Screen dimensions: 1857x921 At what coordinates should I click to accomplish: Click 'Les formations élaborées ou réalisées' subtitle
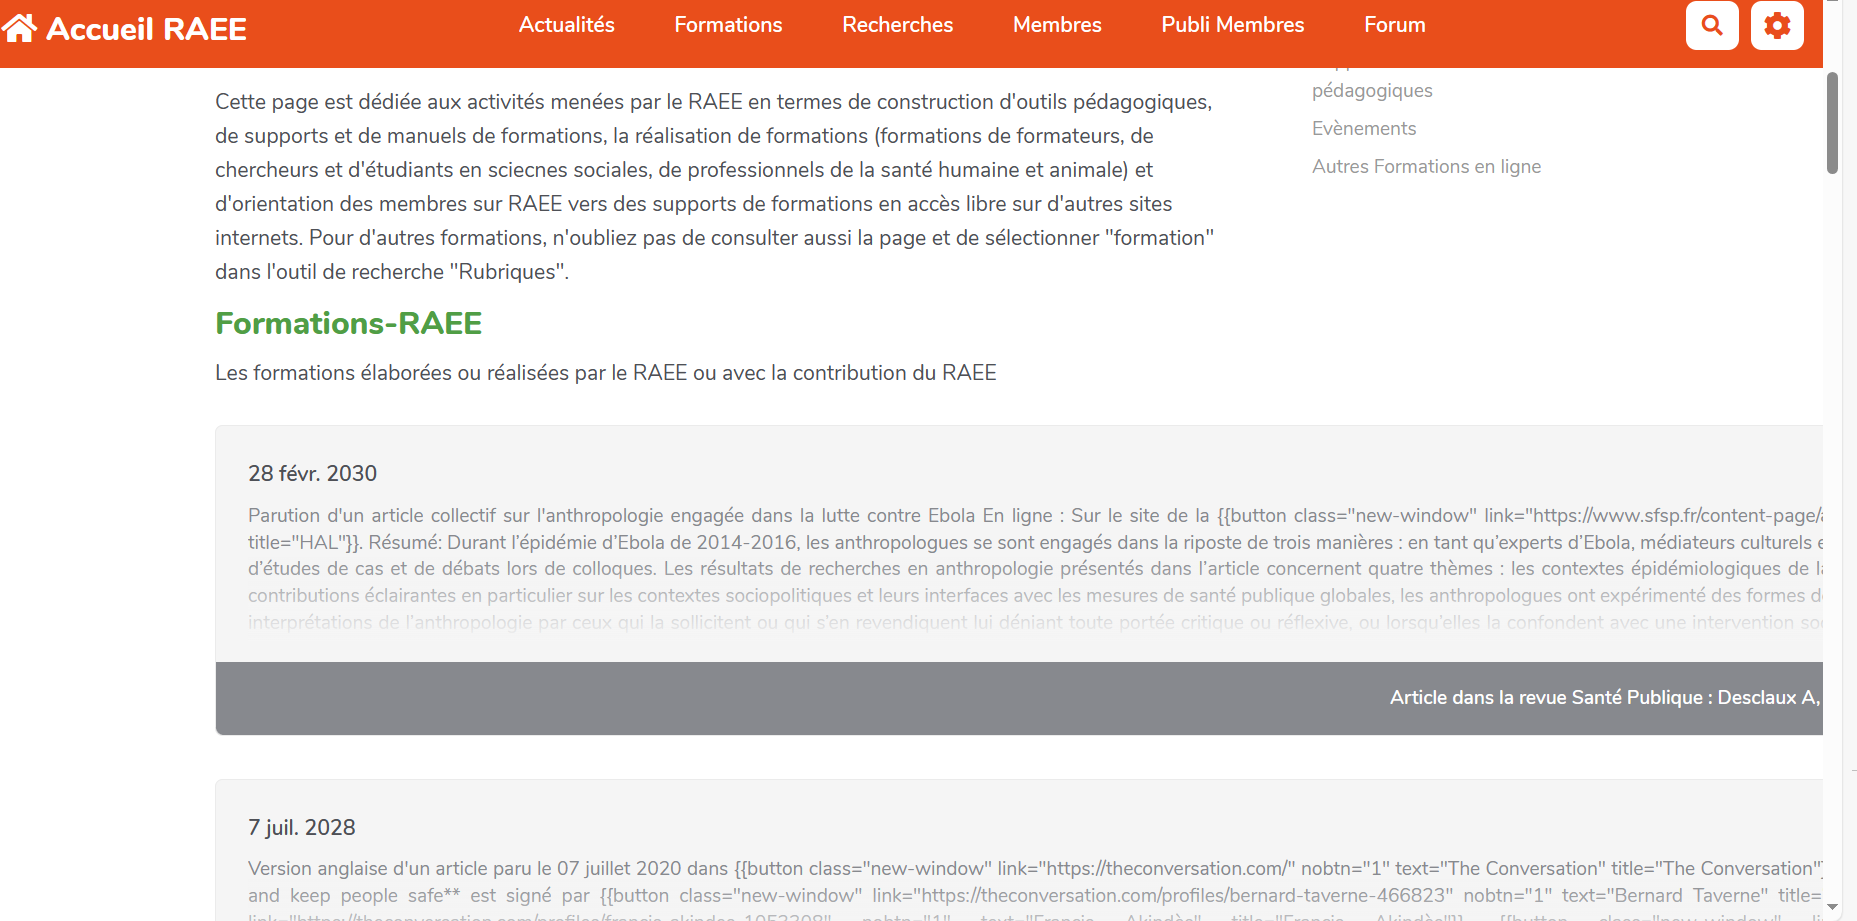point(606,373)
